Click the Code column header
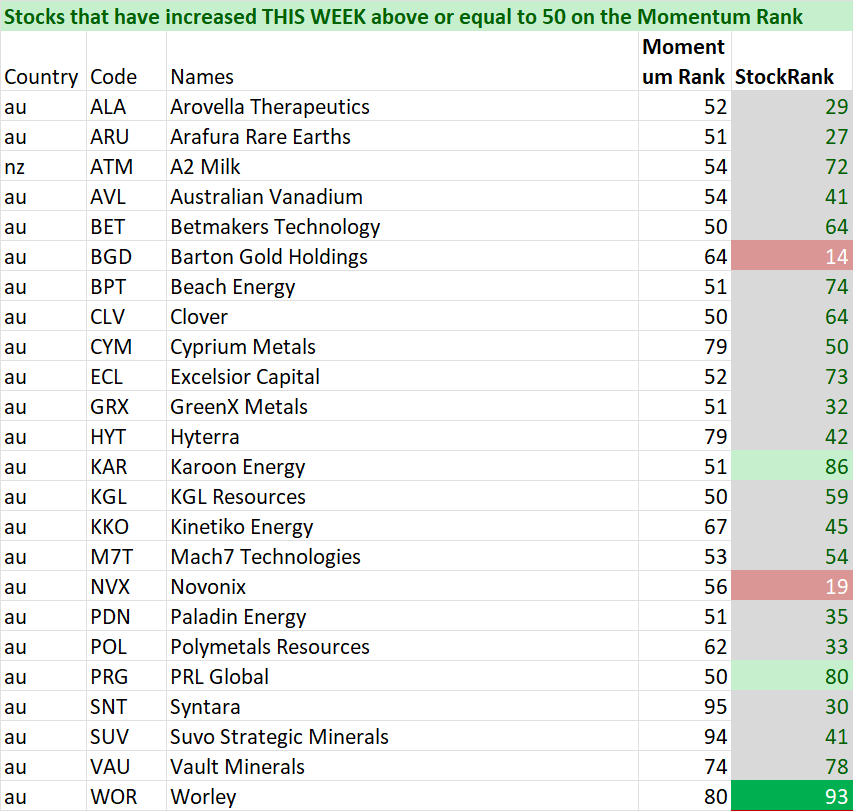853x811 pixels. click(x=126, y=61)
